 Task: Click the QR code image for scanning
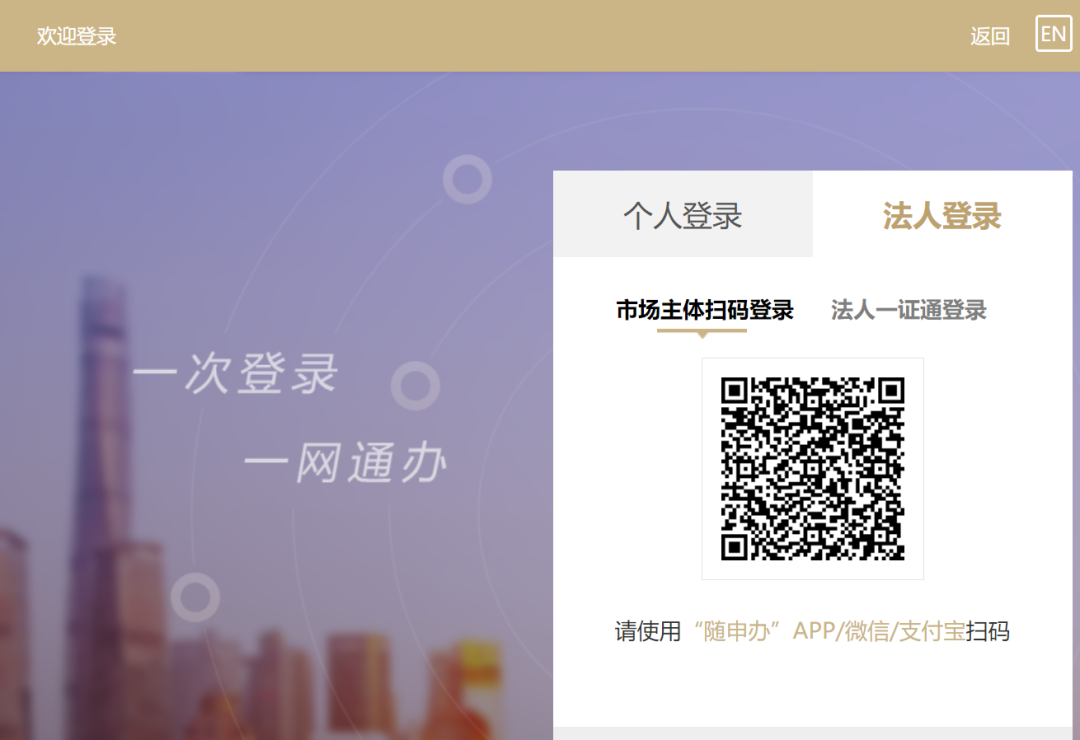(x=812, y=468)
